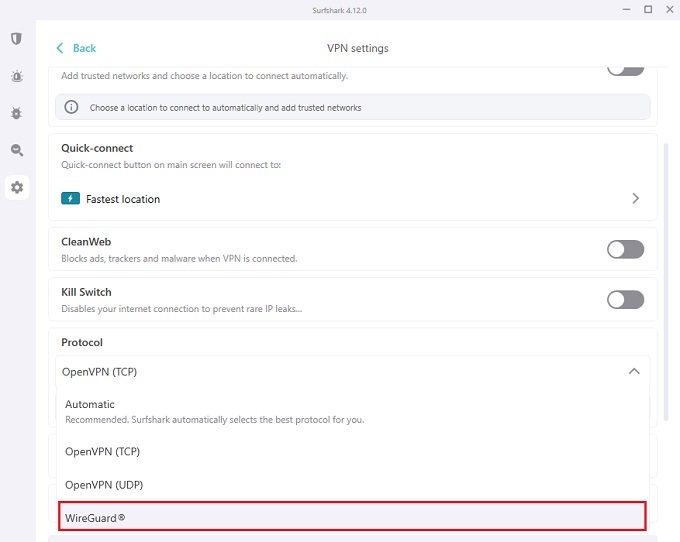The height and width of the screenshot is (542, 680).
Task: Maximize the Surfshark window
Action: (x=648, y=10)
